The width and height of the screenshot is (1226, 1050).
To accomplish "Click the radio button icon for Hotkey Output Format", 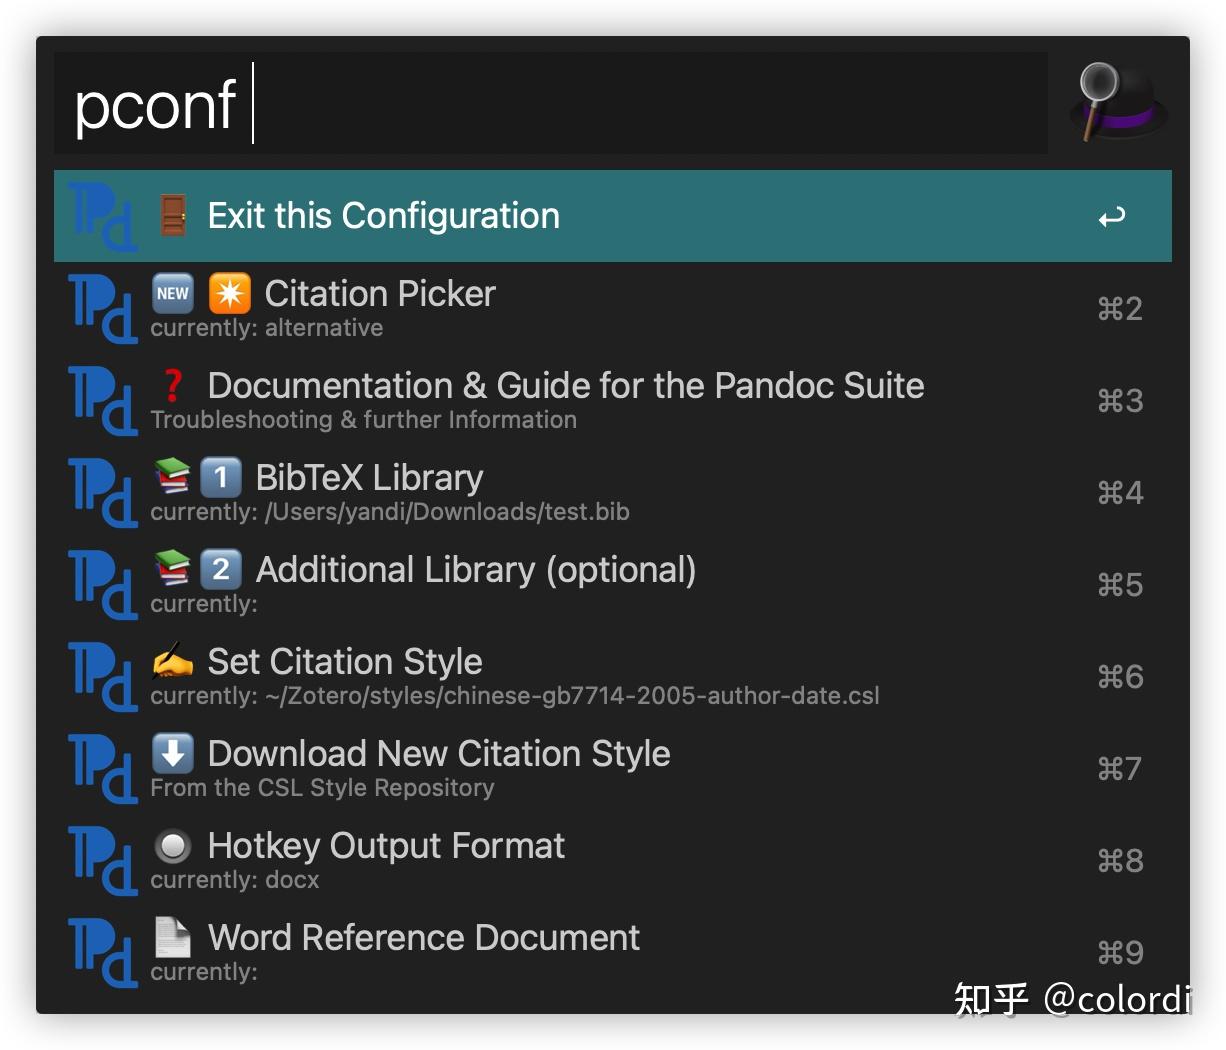I will pos(173,846).
